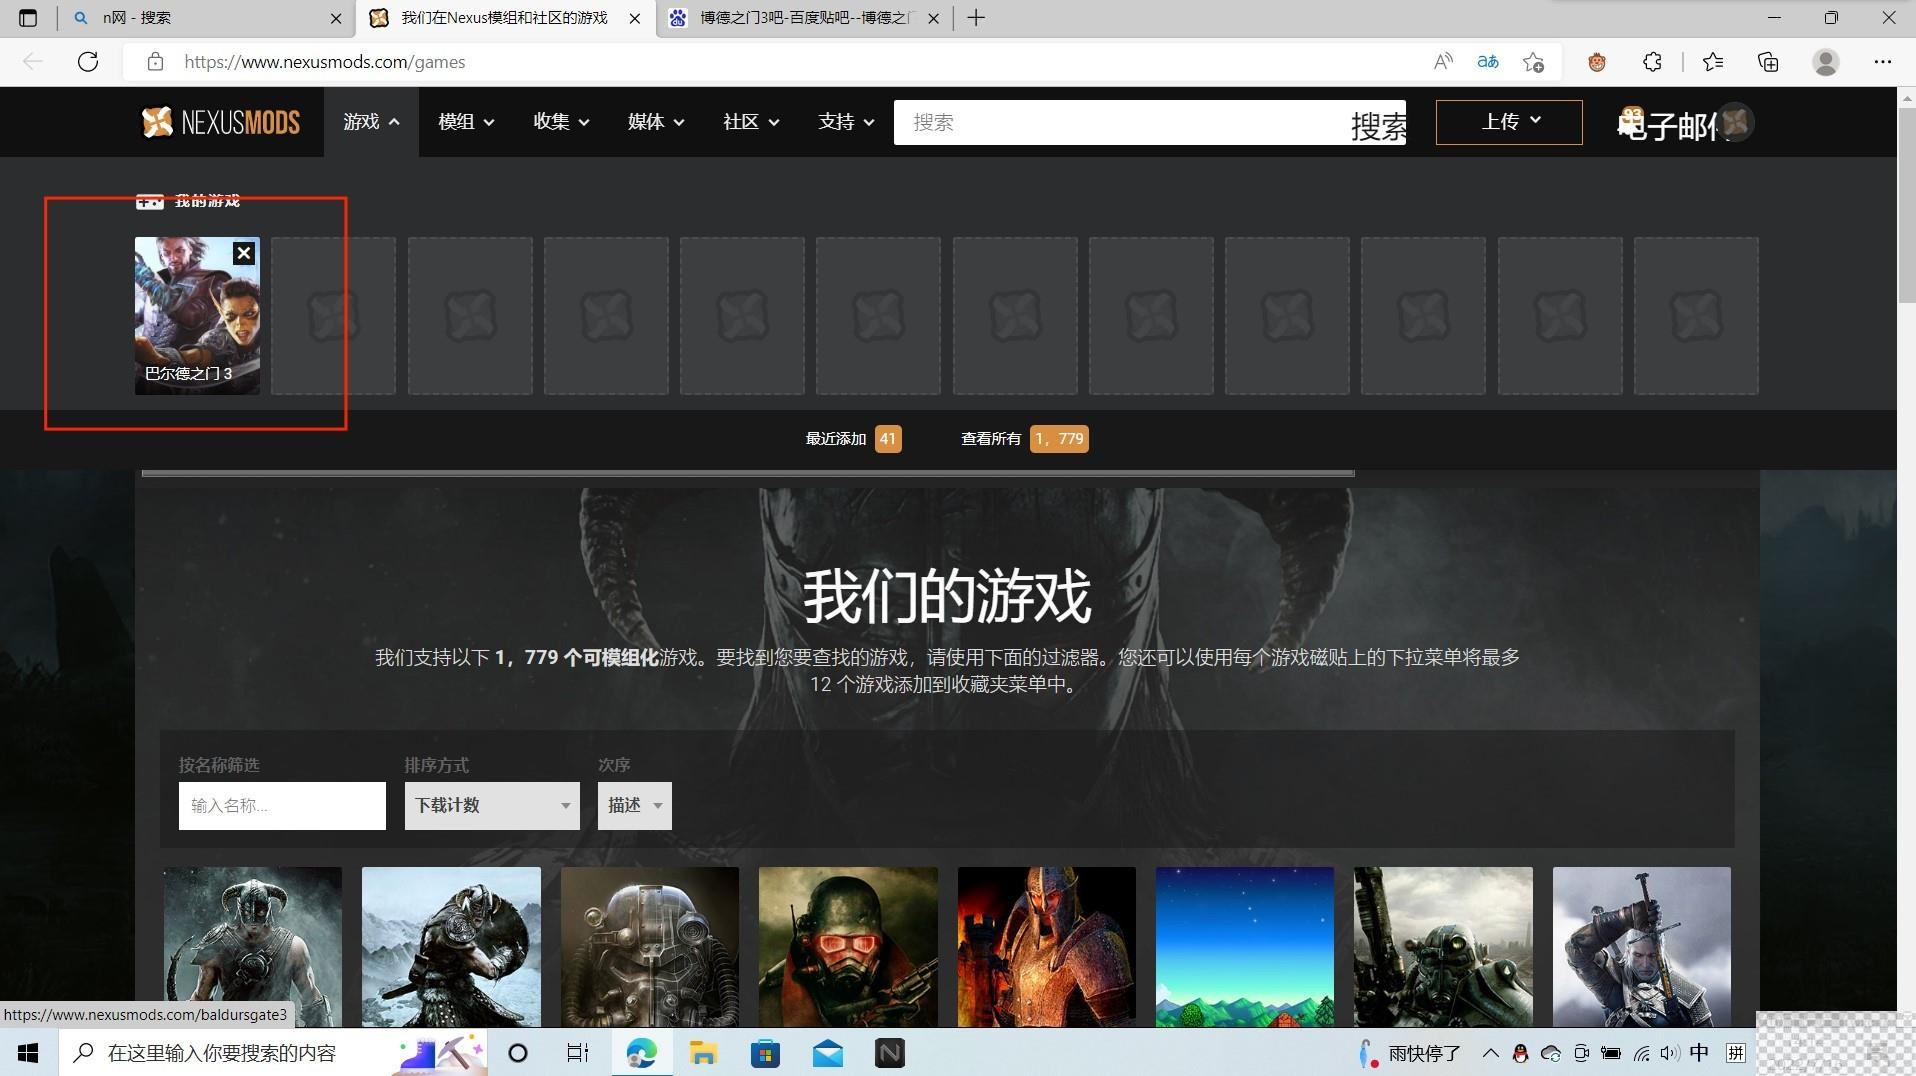This screenshot has width=1916, height=1076.
Task: Open the user avatar in Nexus header
Action: 1737,122
